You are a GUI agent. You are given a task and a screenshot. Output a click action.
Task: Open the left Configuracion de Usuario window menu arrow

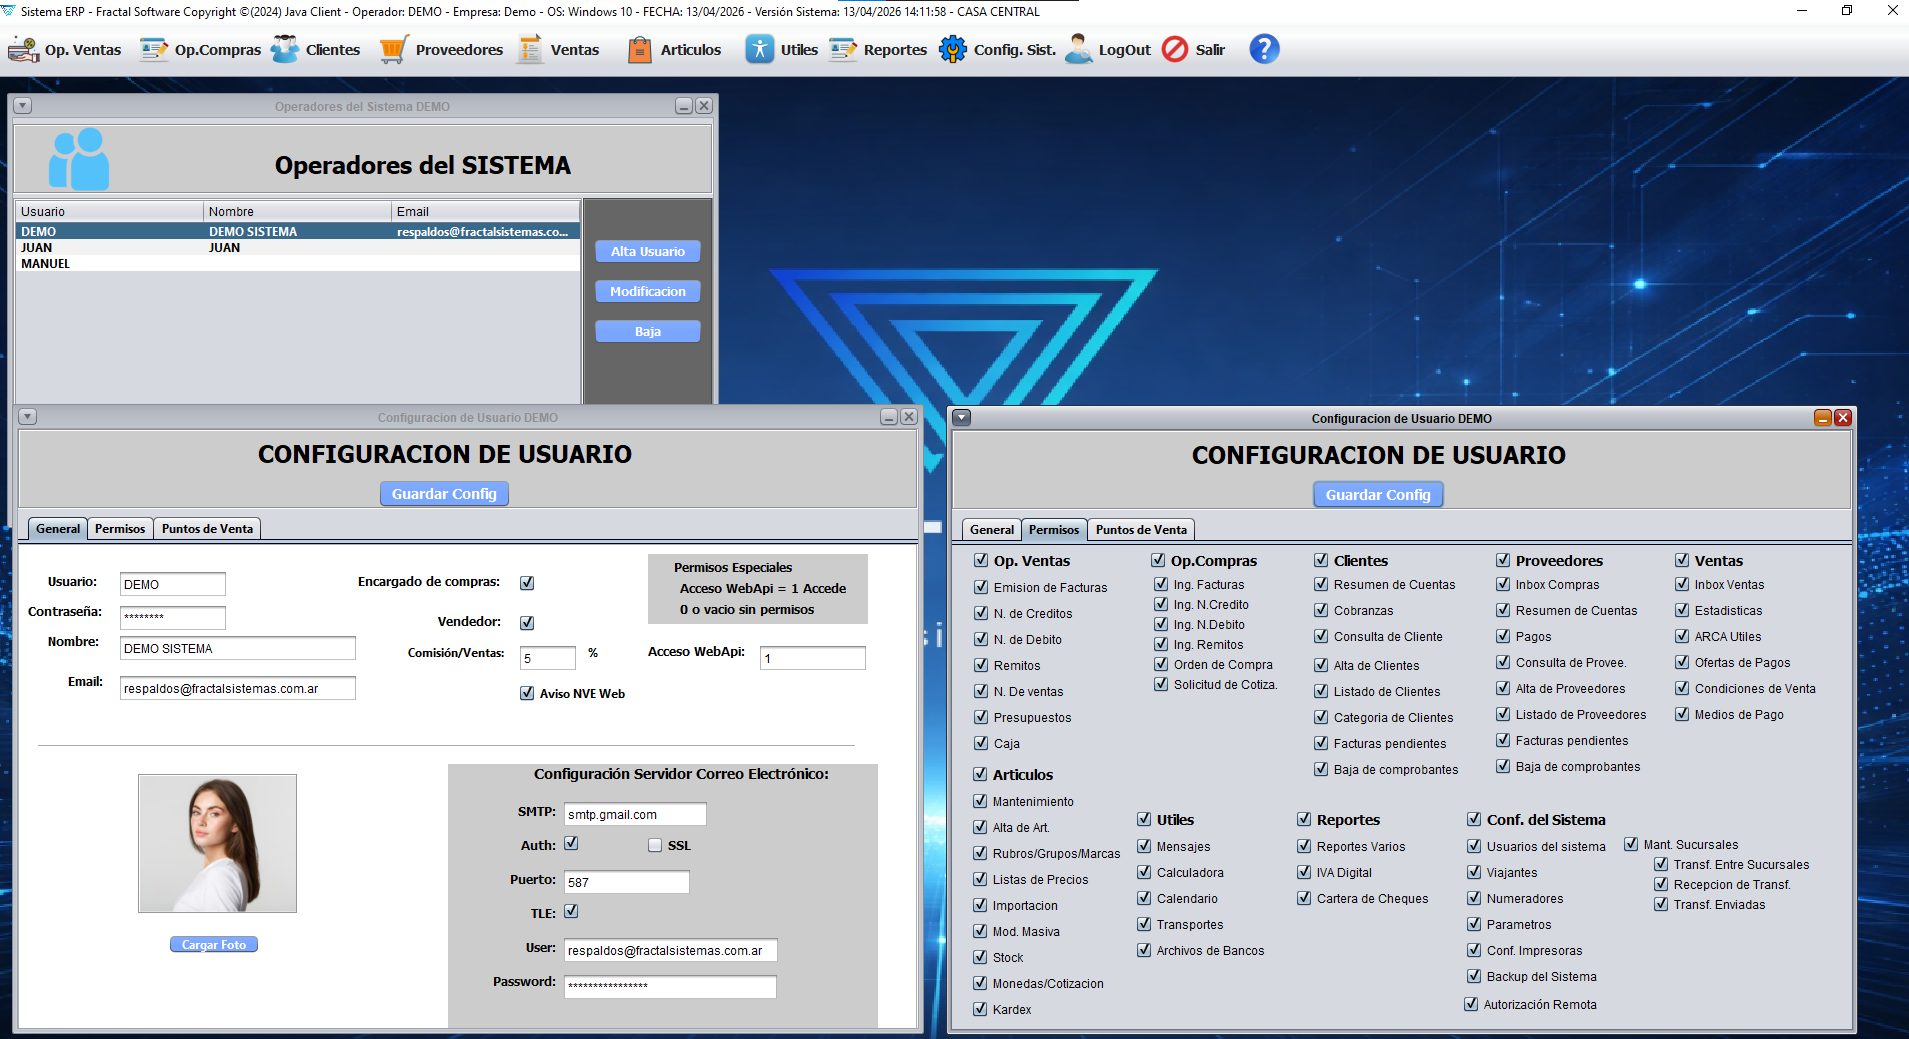[28, 417]
